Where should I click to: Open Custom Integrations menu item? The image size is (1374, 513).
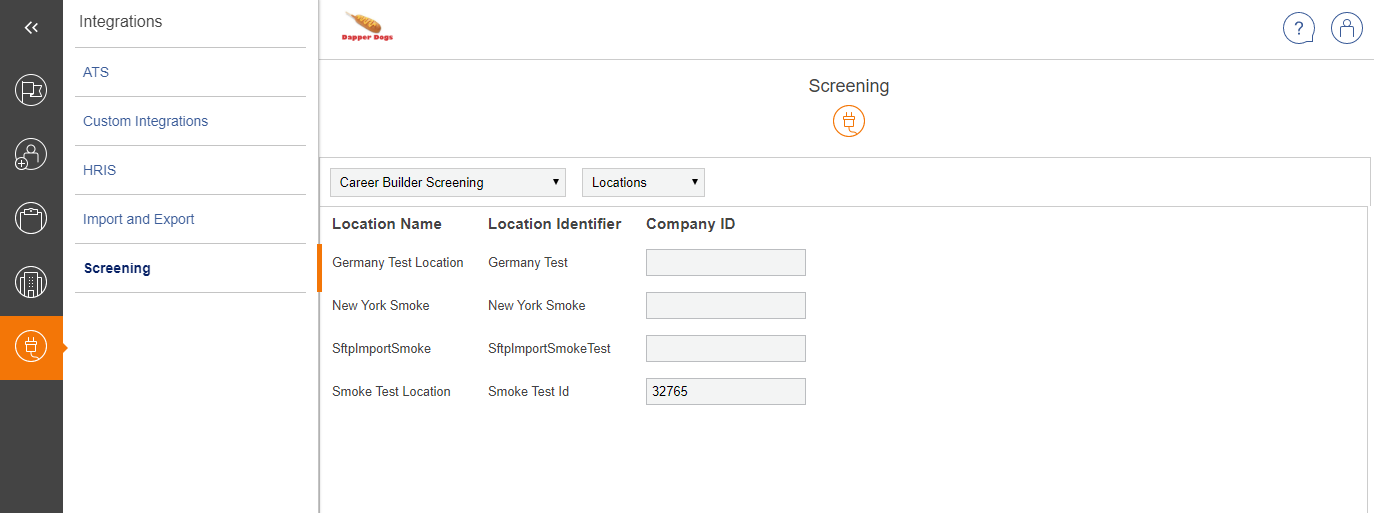click(146, 121)
